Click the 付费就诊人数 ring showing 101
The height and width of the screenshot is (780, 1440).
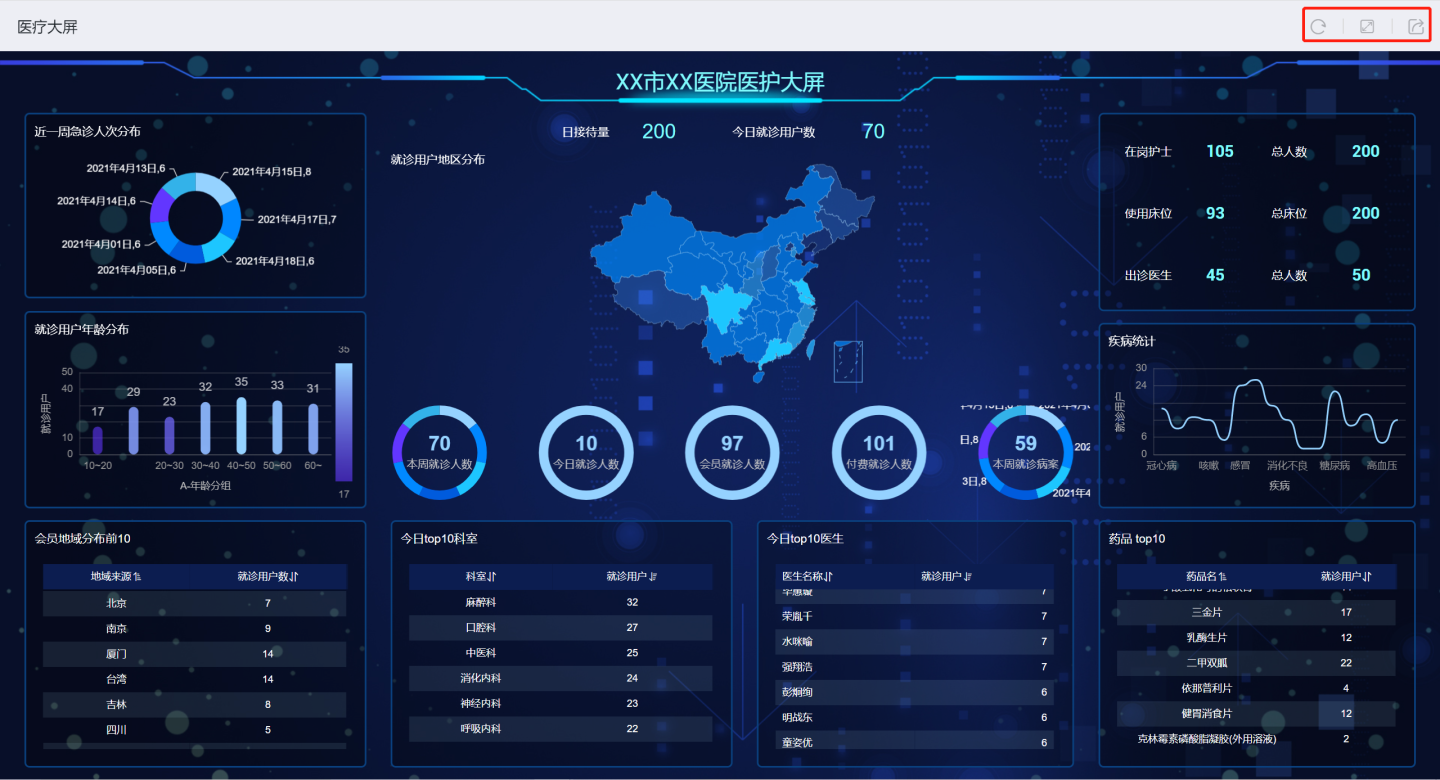coord(879,452)
